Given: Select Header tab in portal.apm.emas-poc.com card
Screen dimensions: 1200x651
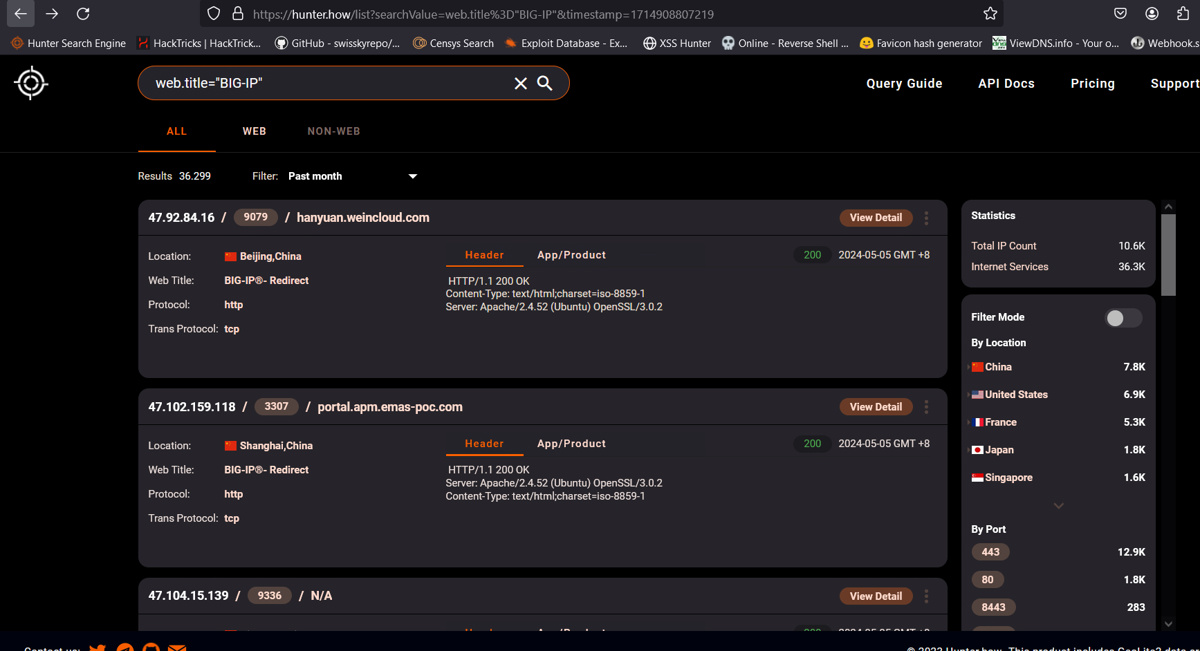Looking at the screenshot, I should click(484, 444).
